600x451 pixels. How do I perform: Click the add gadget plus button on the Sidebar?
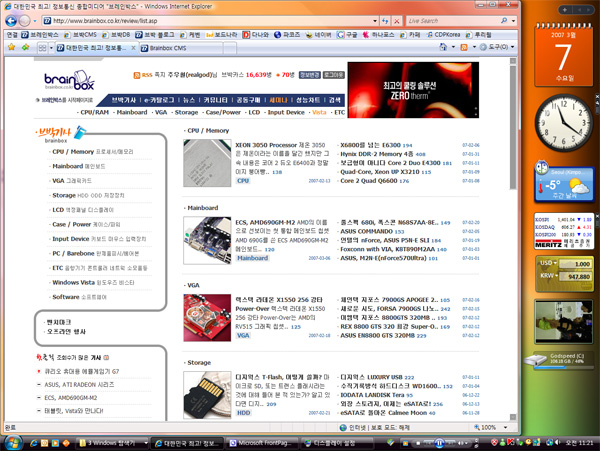[564, 10]
